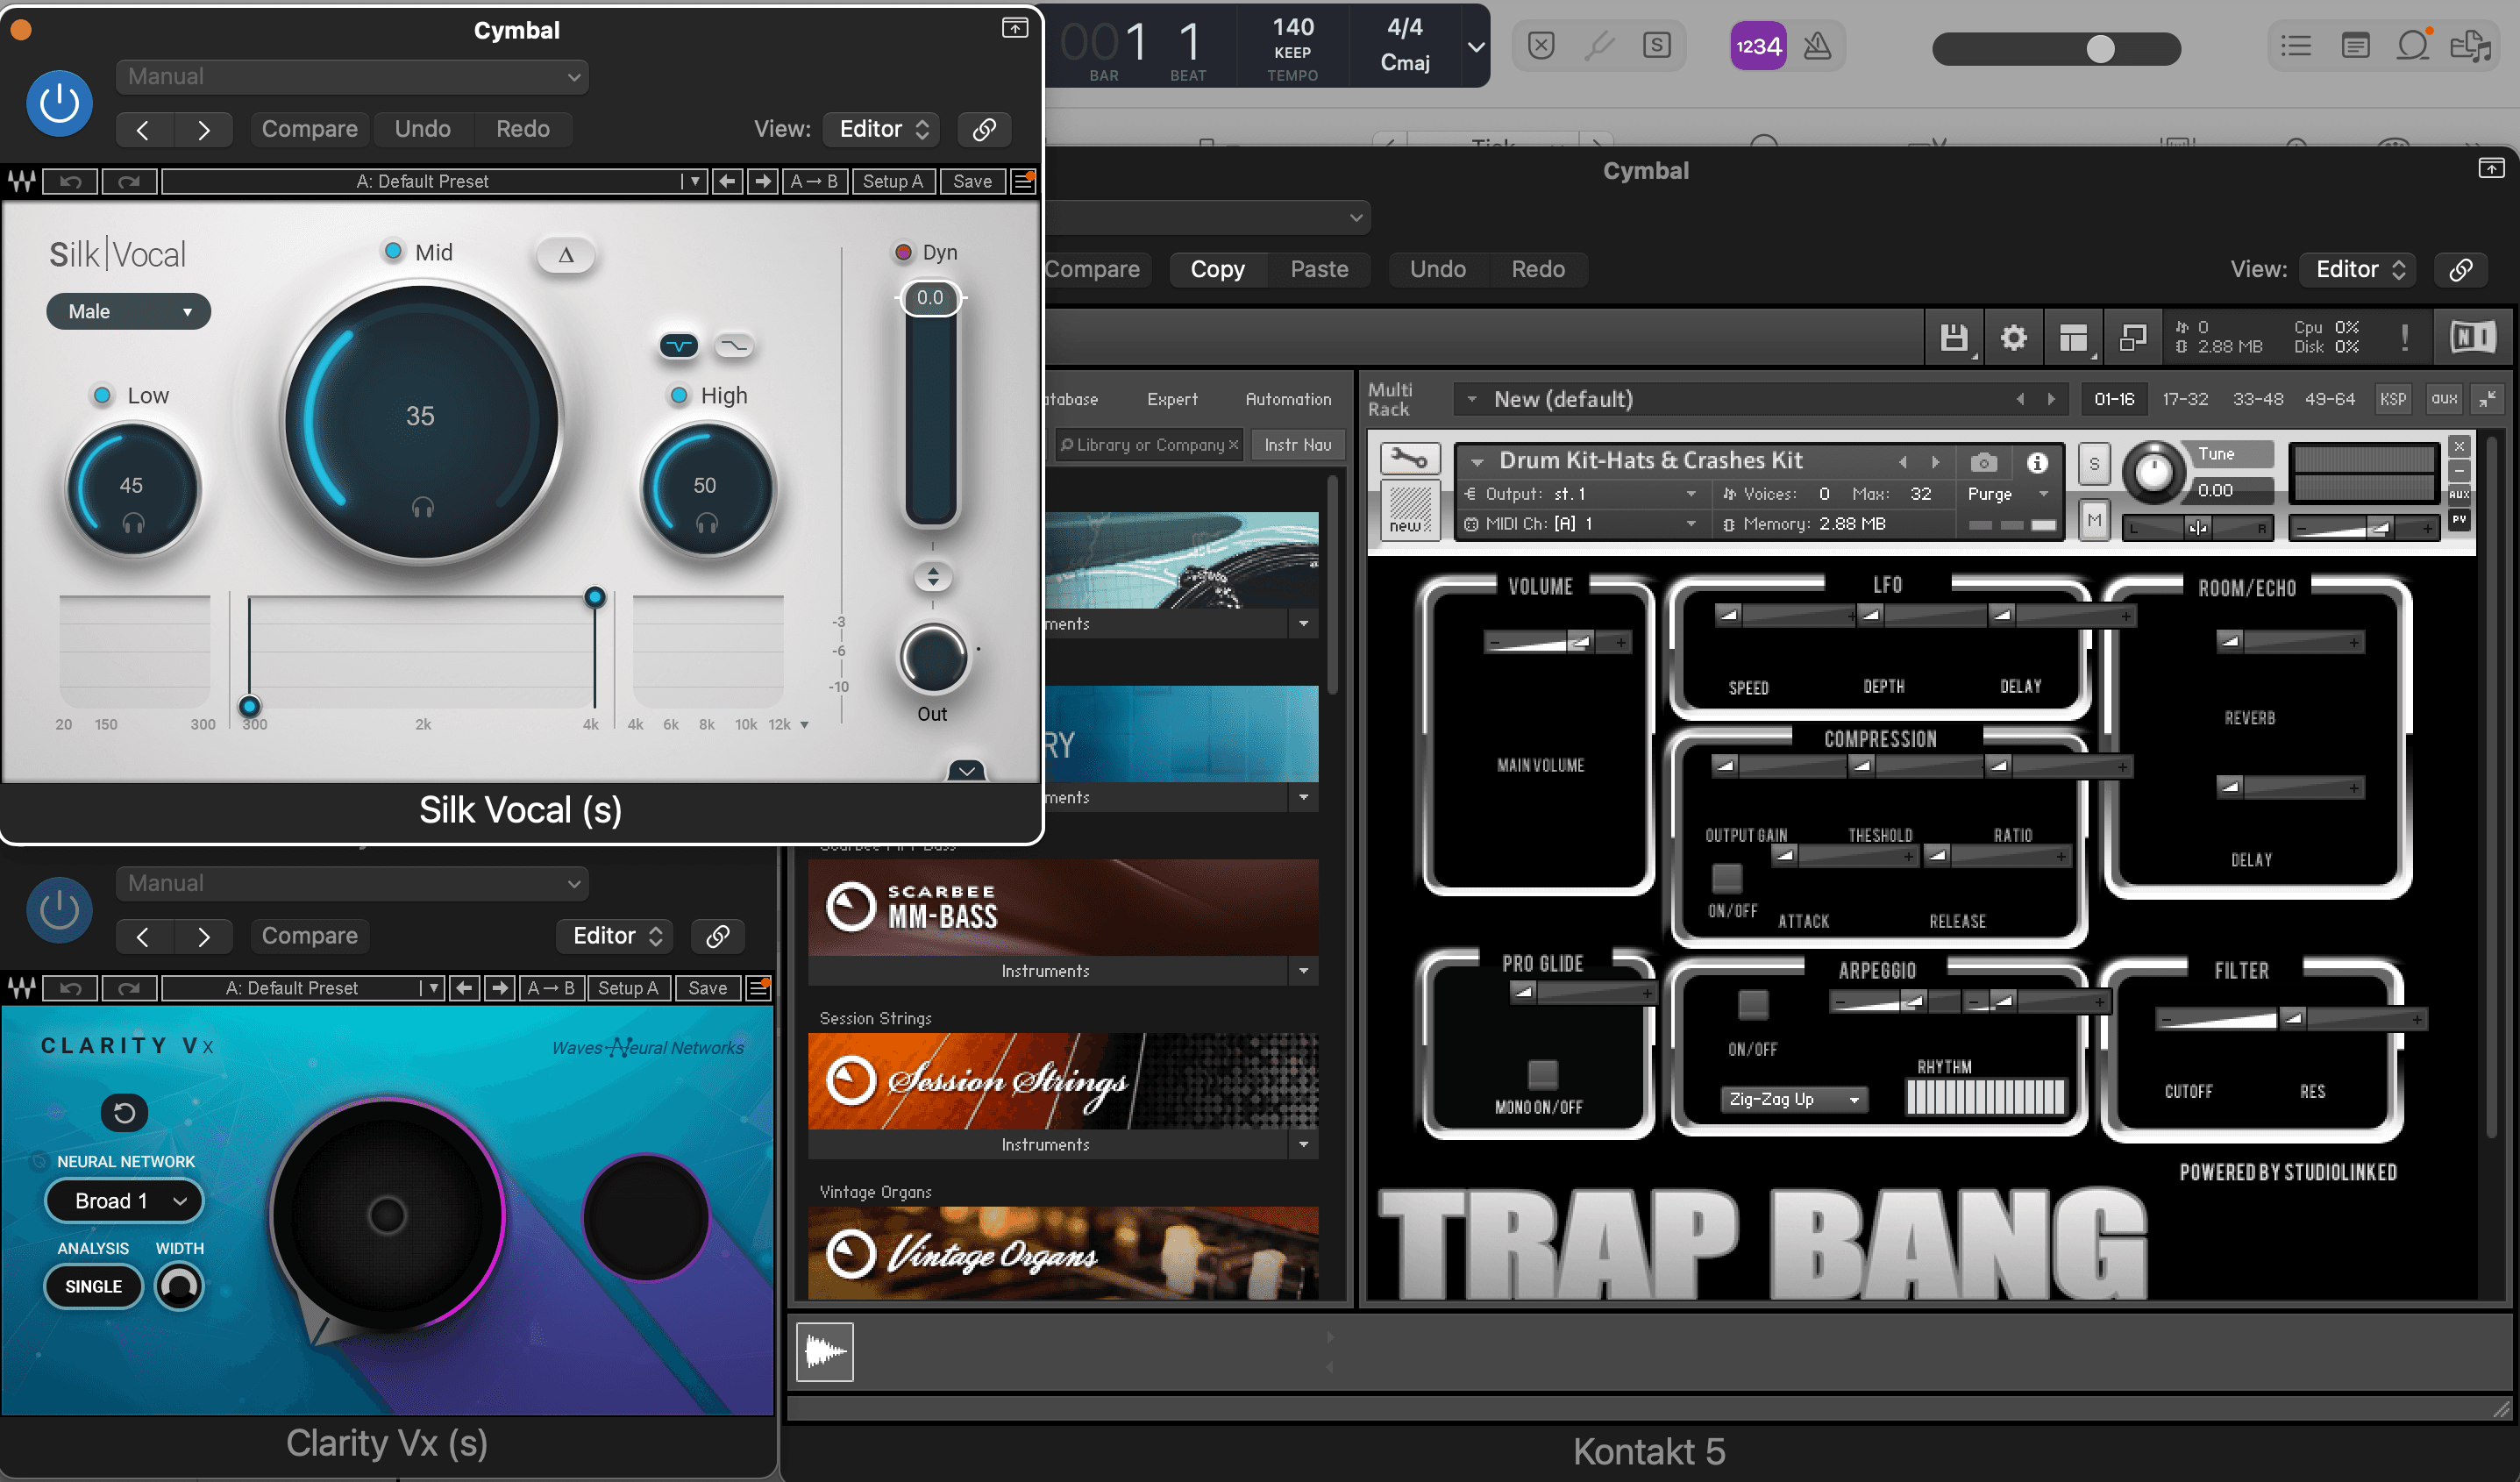Toggle Mono ON/OFF button in Pro Glide
Viewport: 2520px width, 1482px height.
click(1543, 1075)
